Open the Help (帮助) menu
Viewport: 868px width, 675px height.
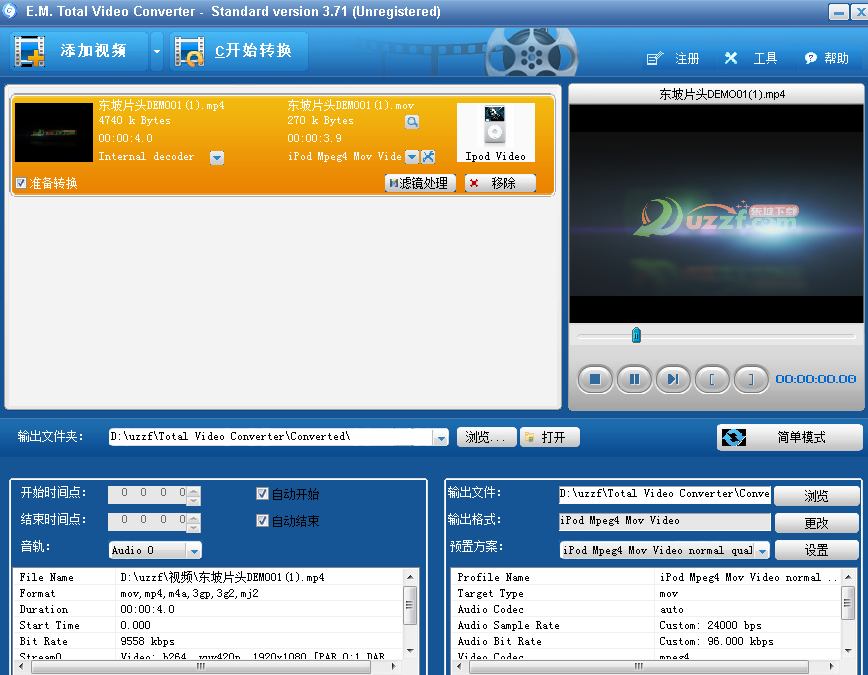coord(826,58)
